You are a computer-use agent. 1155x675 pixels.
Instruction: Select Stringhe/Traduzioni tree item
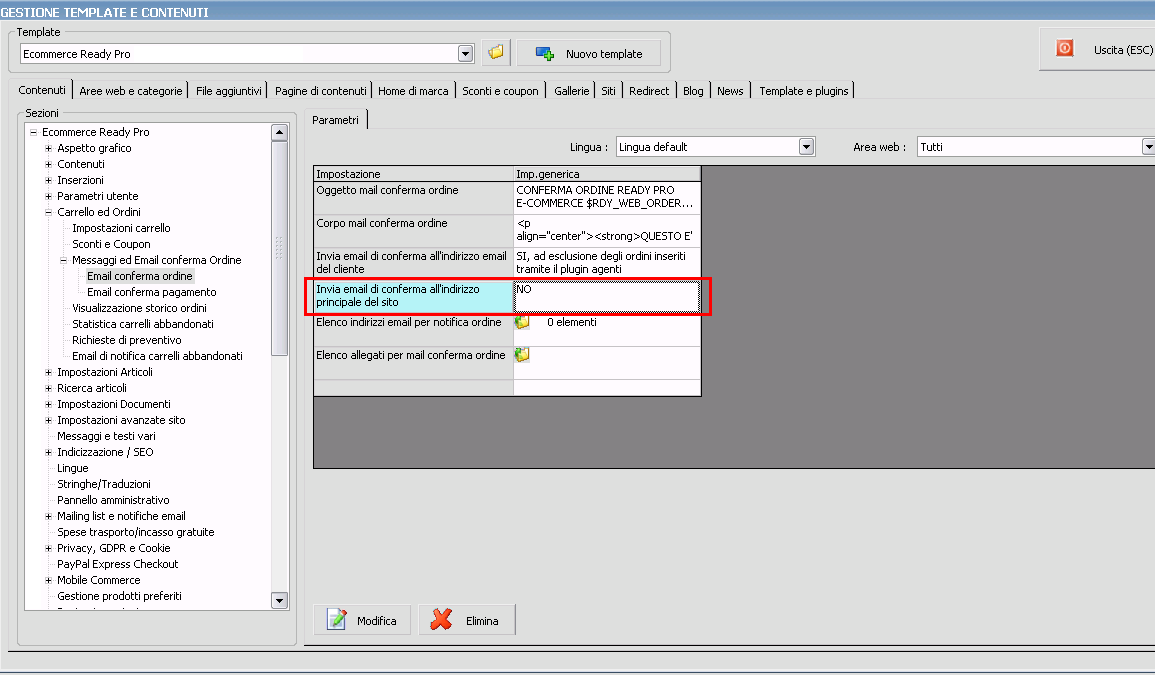pyautogui.click(x=104, y=484)
